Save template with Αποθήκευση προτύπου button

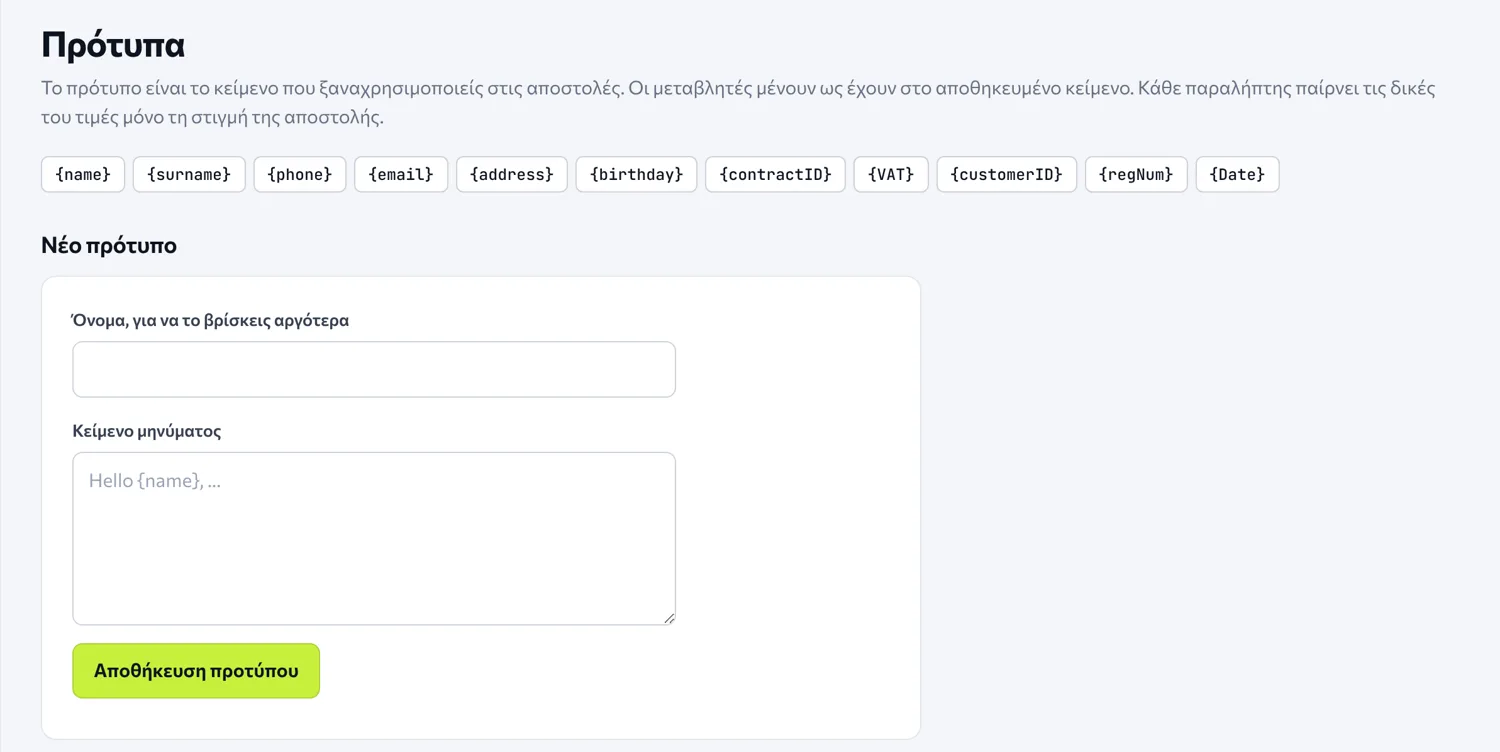point(196,670)
